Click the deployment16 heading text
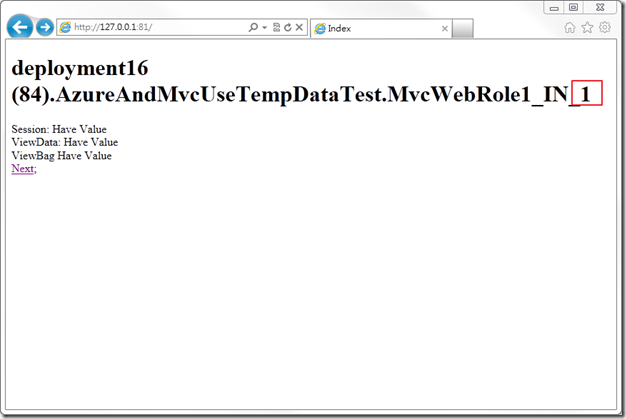The image size is (626, 419). 80,68
